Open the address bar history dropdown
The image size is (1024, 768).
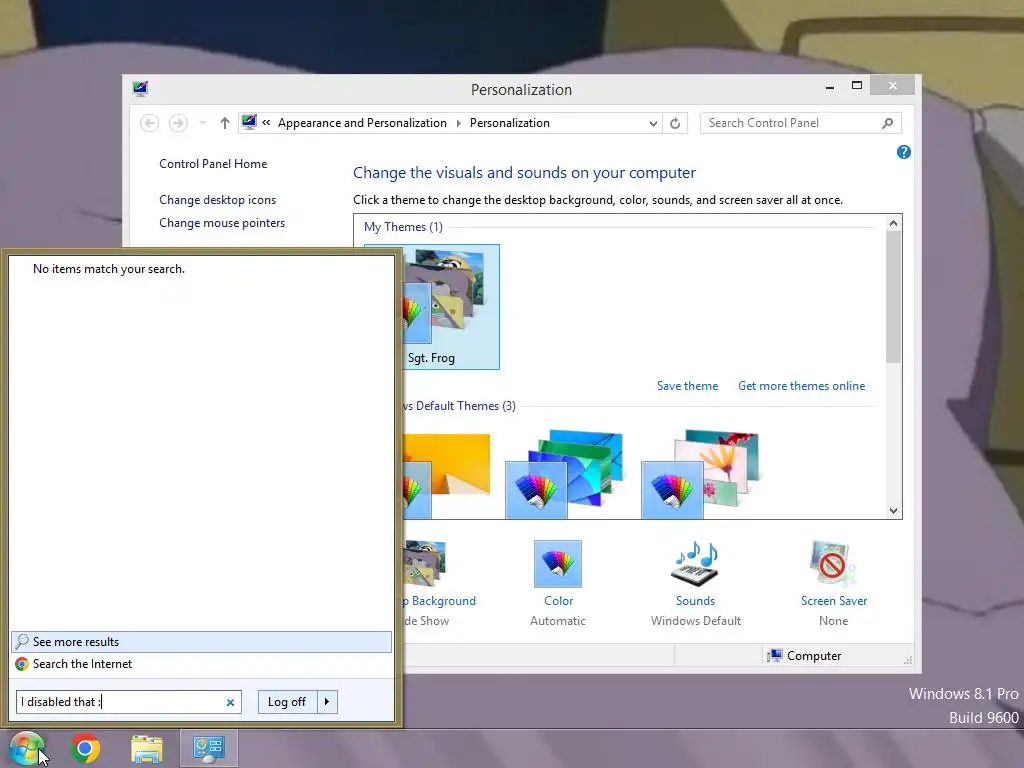(653, 123)
